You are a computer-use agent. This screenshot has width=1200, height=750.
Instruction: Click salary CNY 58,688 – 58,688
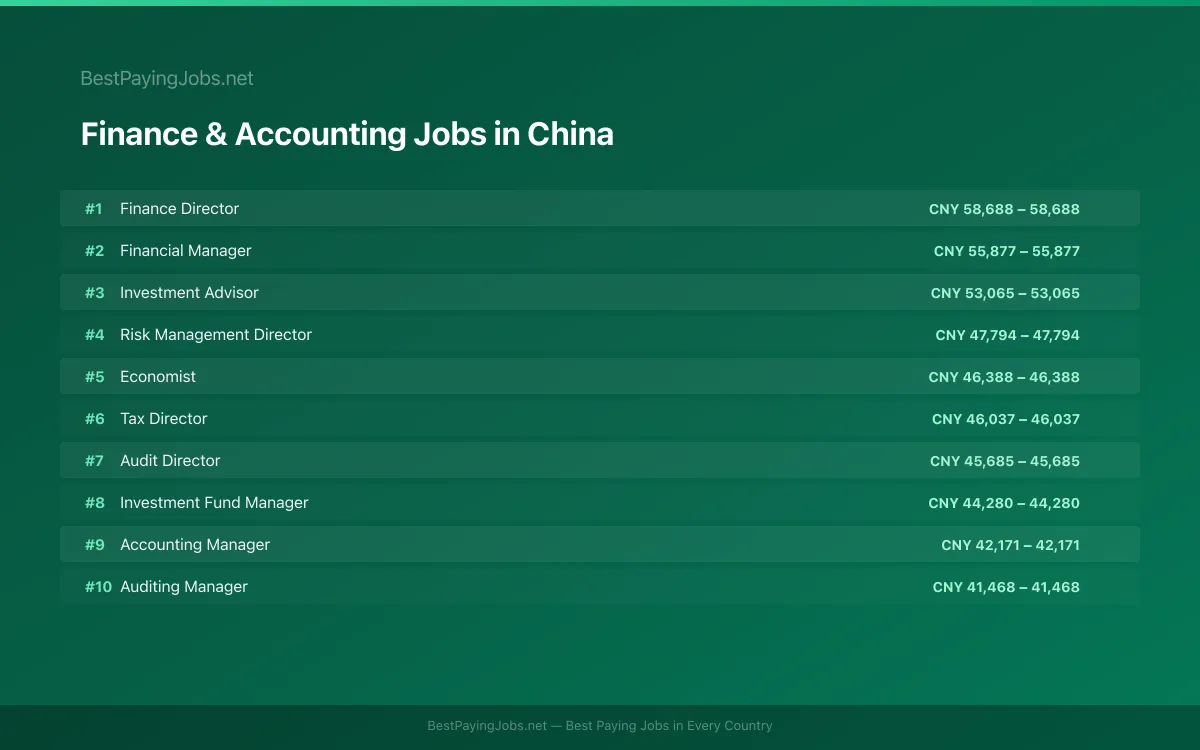(x=1004, y=209)
